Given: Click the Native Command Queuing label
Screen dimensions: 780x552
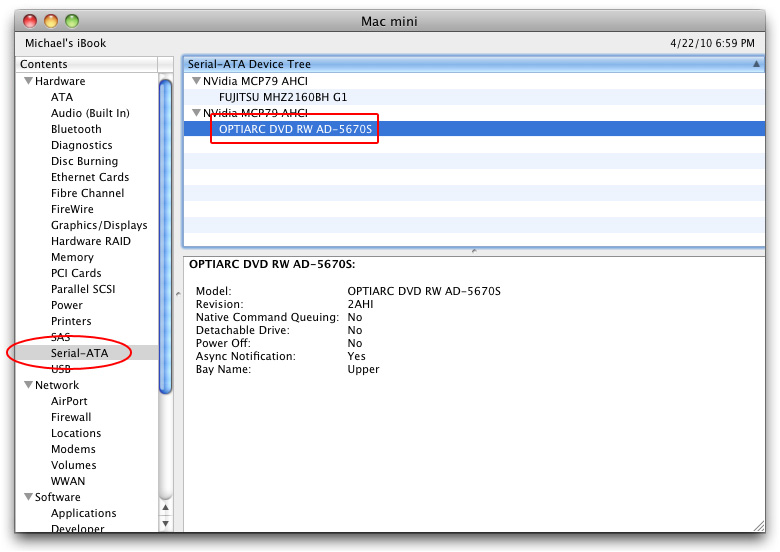Looking at the screenshot, I should click(267, 317).
